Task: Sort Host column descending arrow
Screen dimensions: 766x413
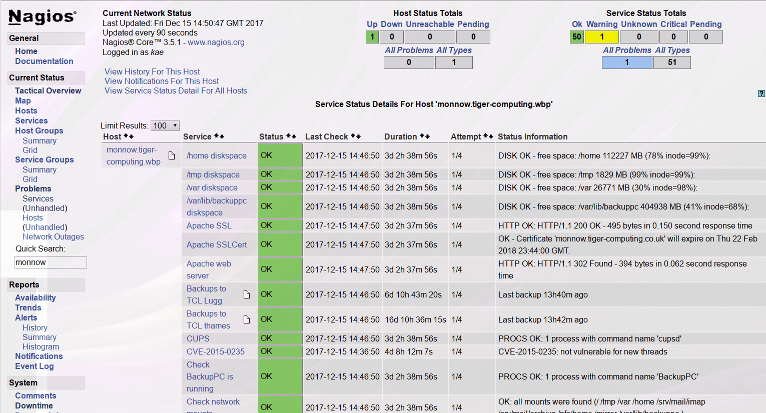Action: click(131, 136)
